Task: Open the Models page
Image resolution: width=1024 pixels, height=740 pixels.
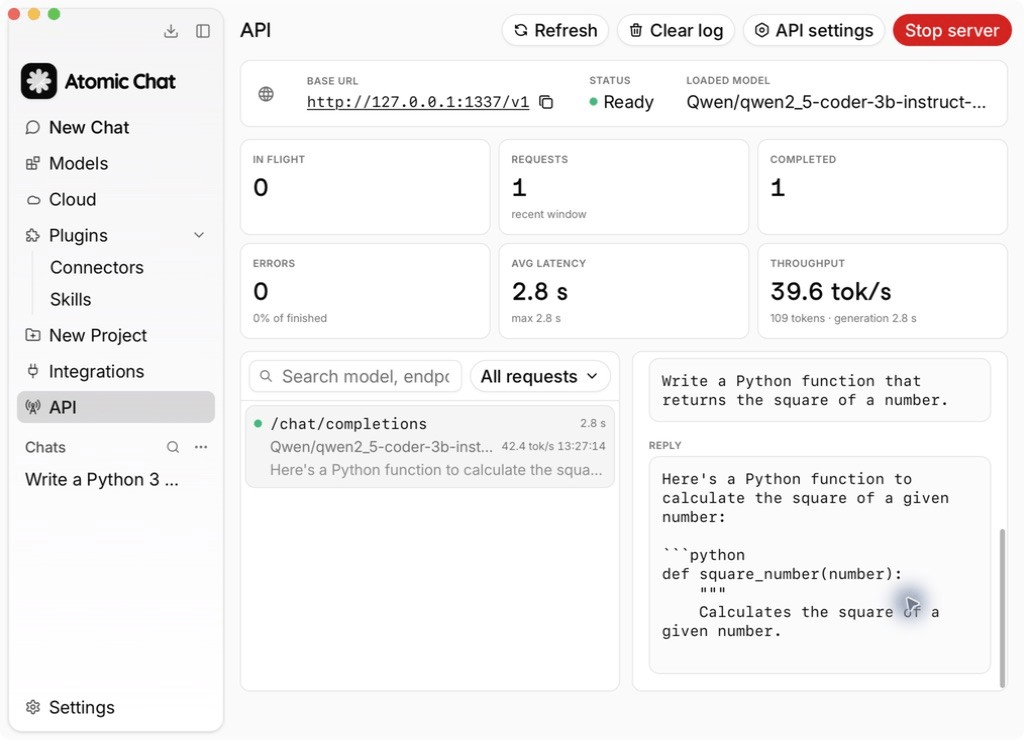Action: [116, 163]
